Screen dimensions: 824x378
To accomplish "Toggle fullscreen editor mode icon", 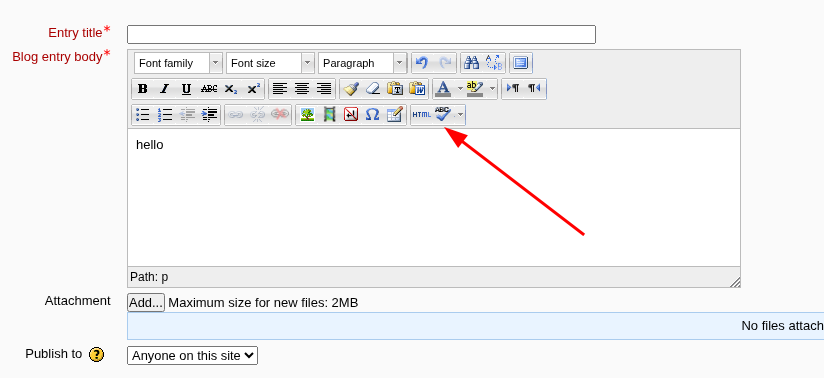I will [520, 63].
